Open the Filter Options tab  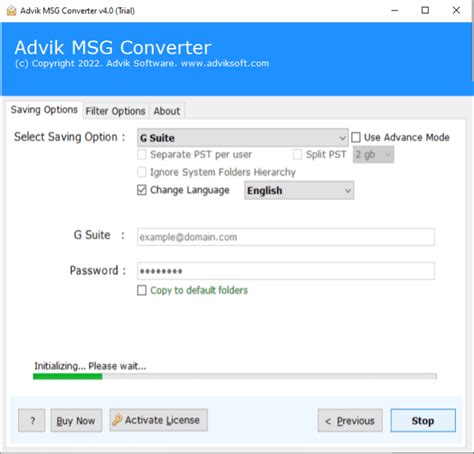115,111
